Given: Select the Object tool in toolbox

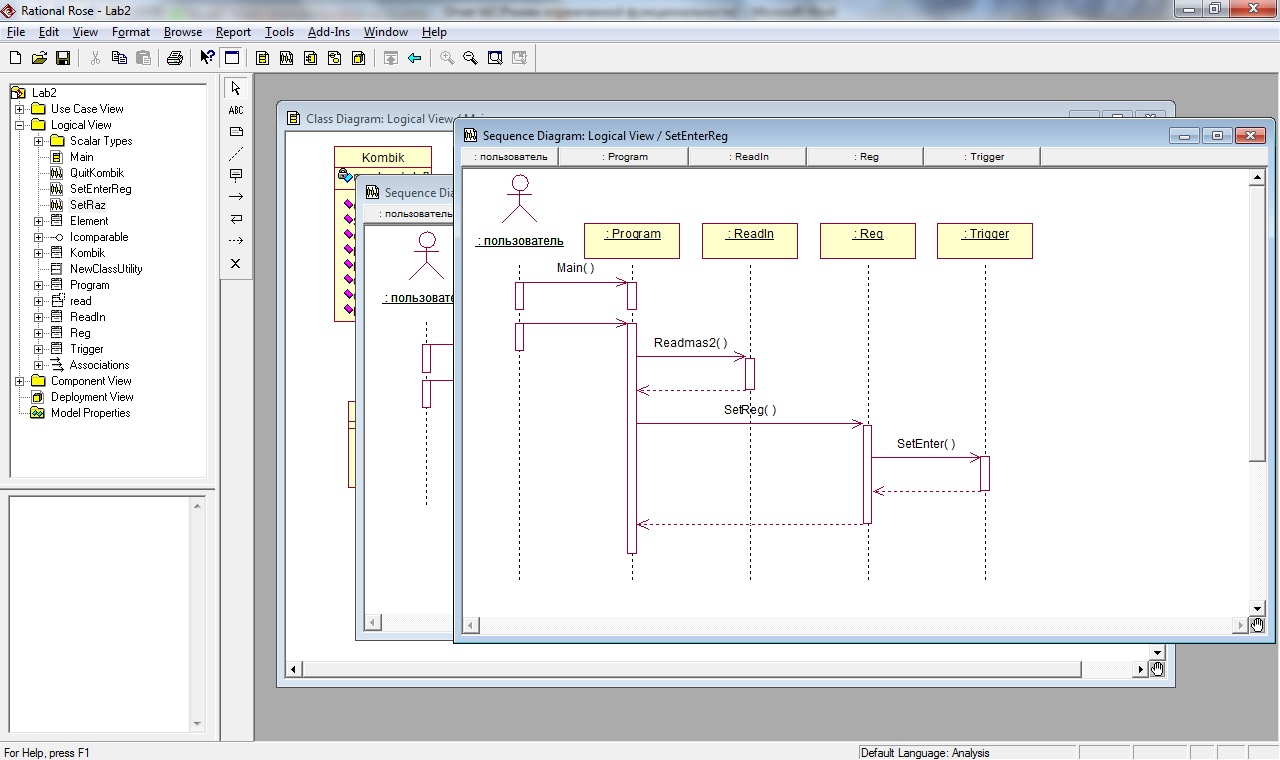Looking at the screenshot, I should click(236, 176).
